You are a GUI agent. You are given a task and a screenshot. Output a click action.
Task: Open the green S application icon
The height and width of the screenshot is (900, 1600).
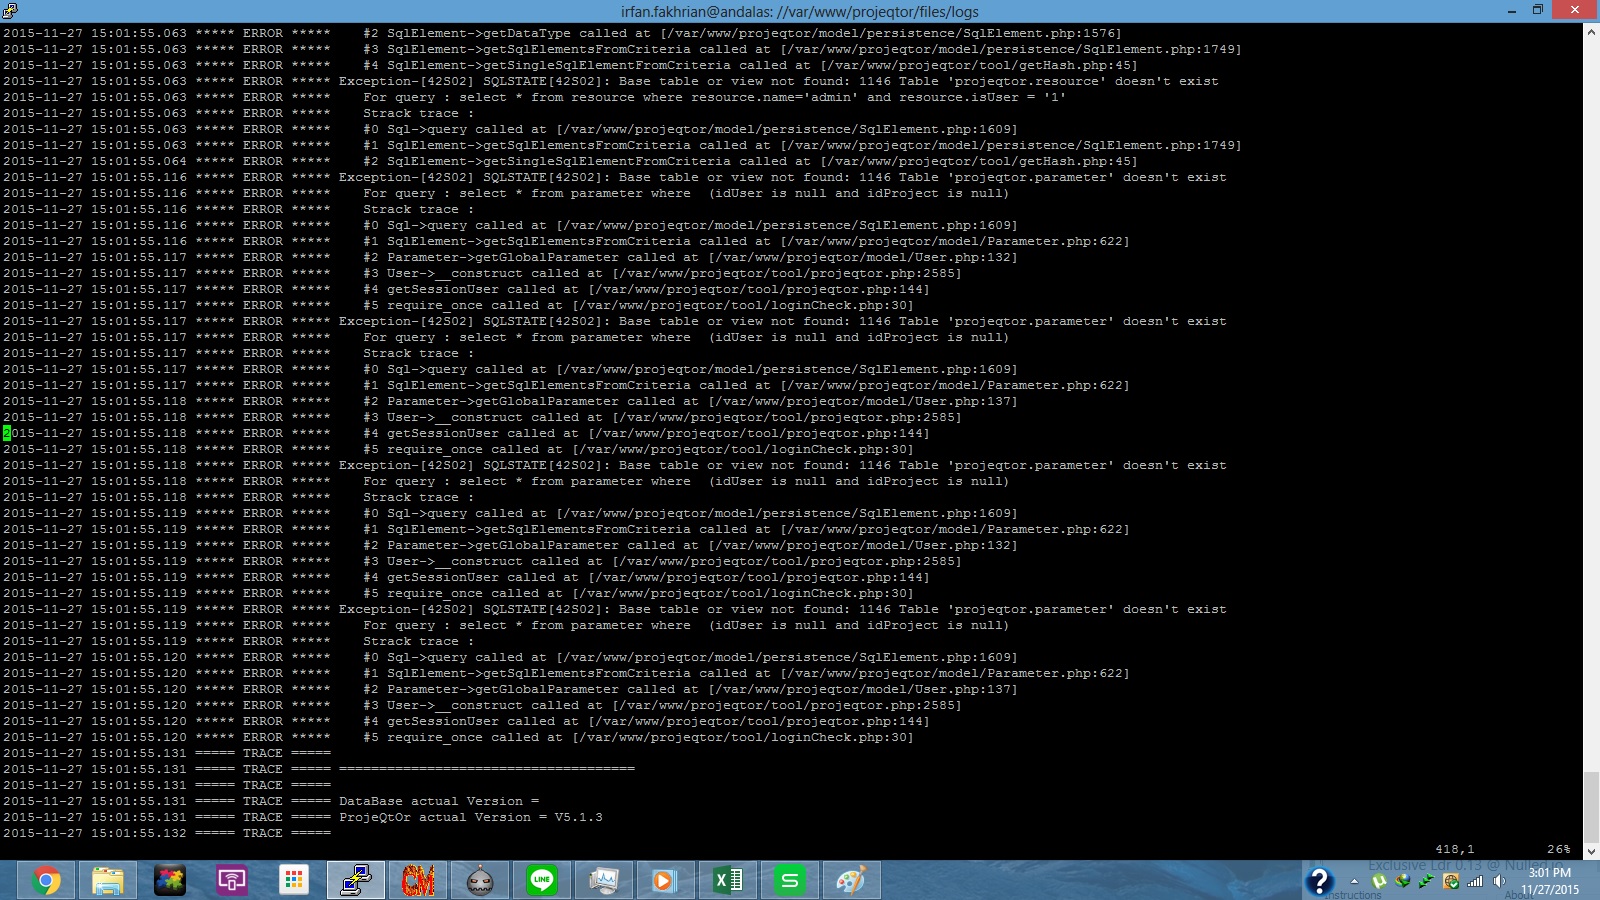click(x=789, y=881)
